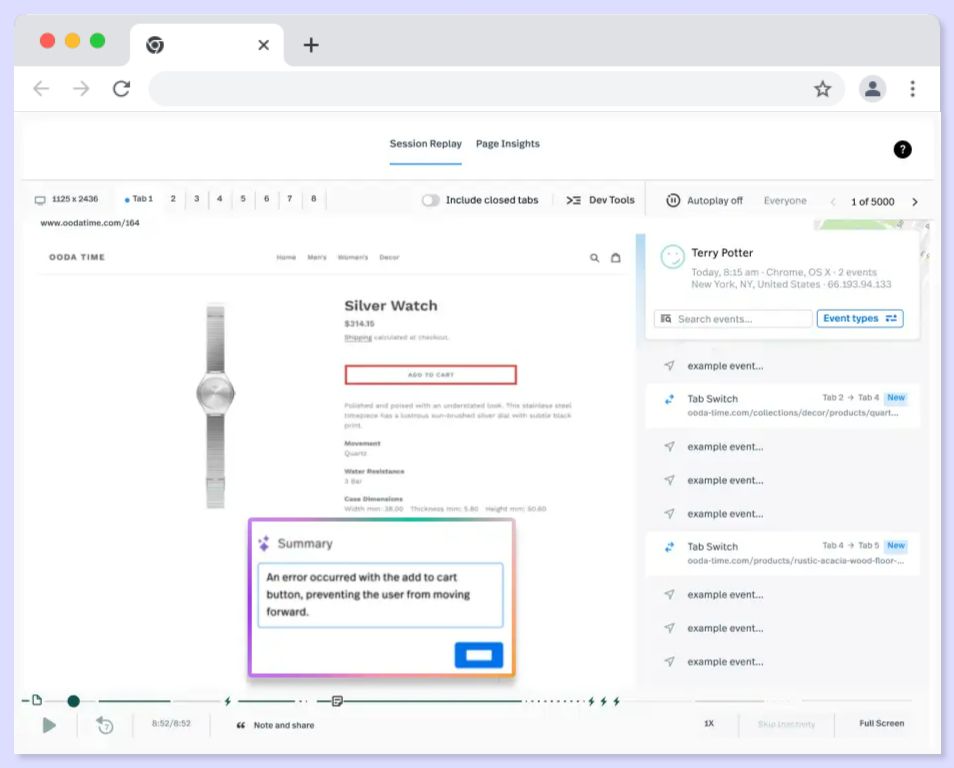The image size is (954, 768).
Task: Click the page icon at timeline start
Action: [37, 700]
